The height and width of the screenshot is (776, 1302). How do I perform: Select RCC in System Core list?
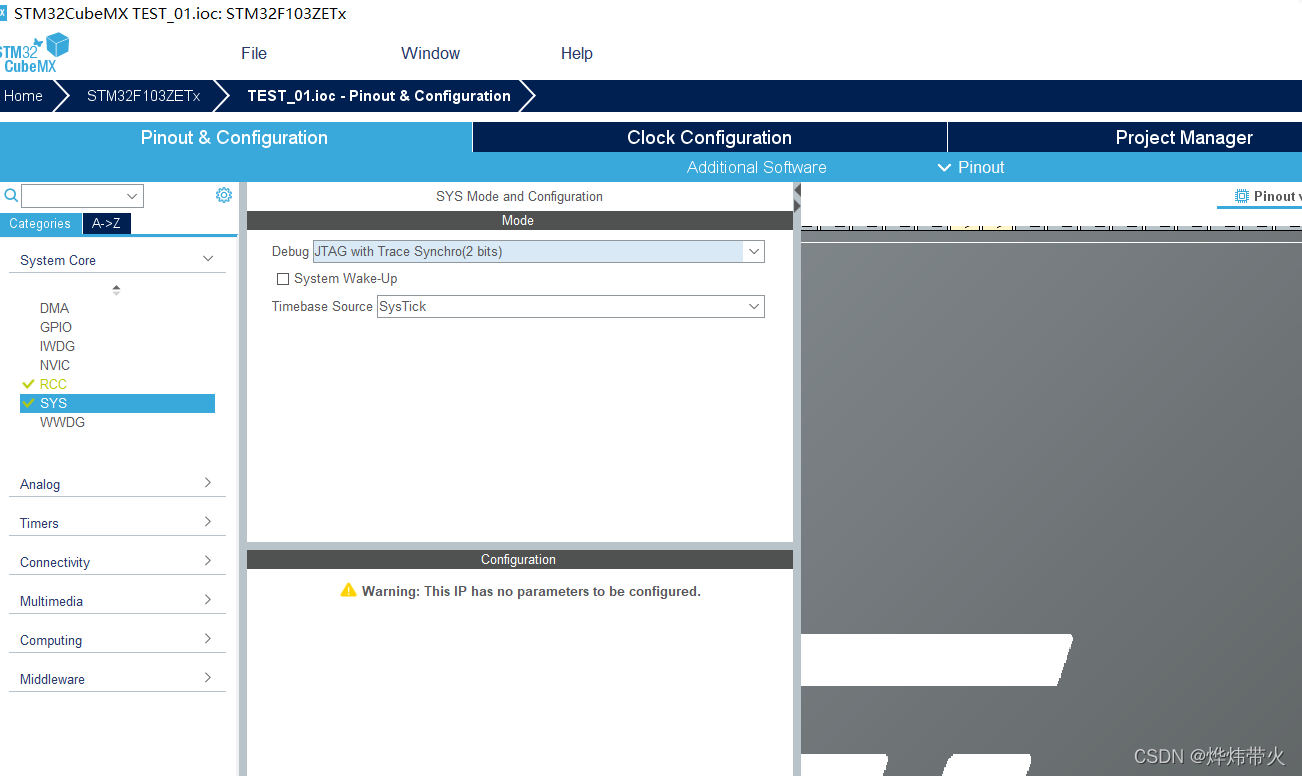(53, 384)
